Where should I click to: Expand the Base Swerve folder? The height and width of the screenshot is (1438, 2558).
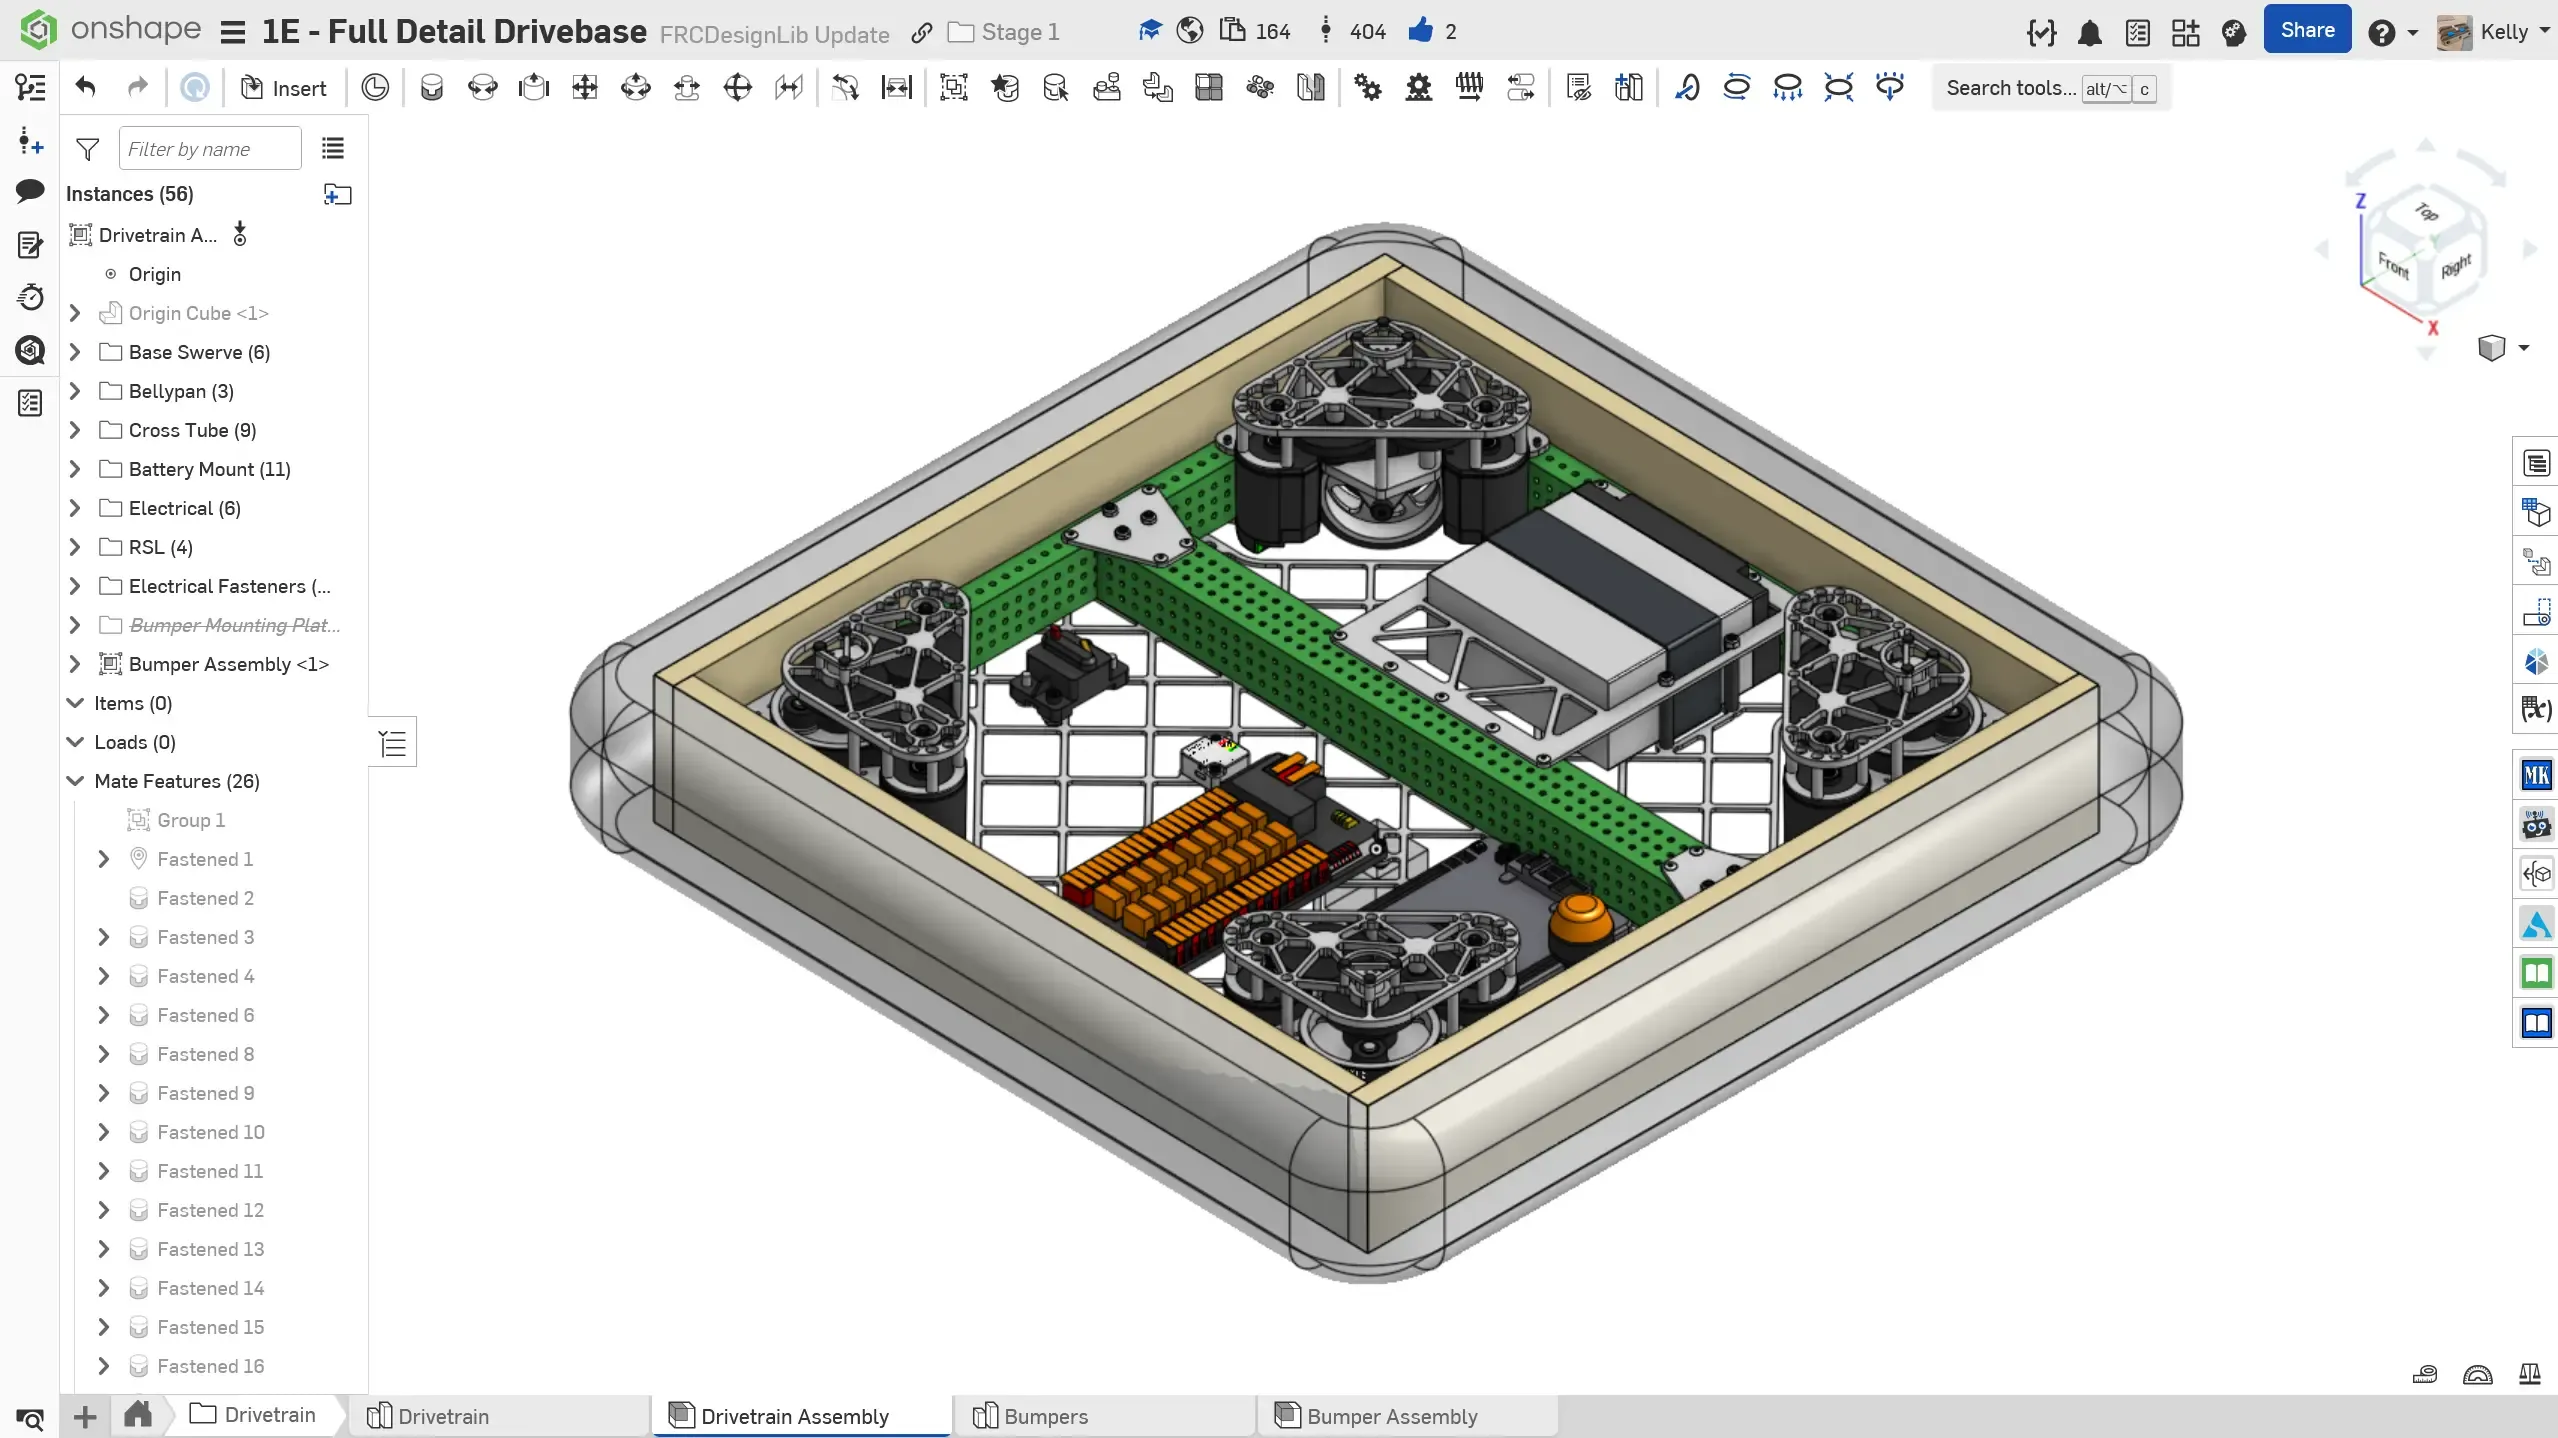pos(75,352)
